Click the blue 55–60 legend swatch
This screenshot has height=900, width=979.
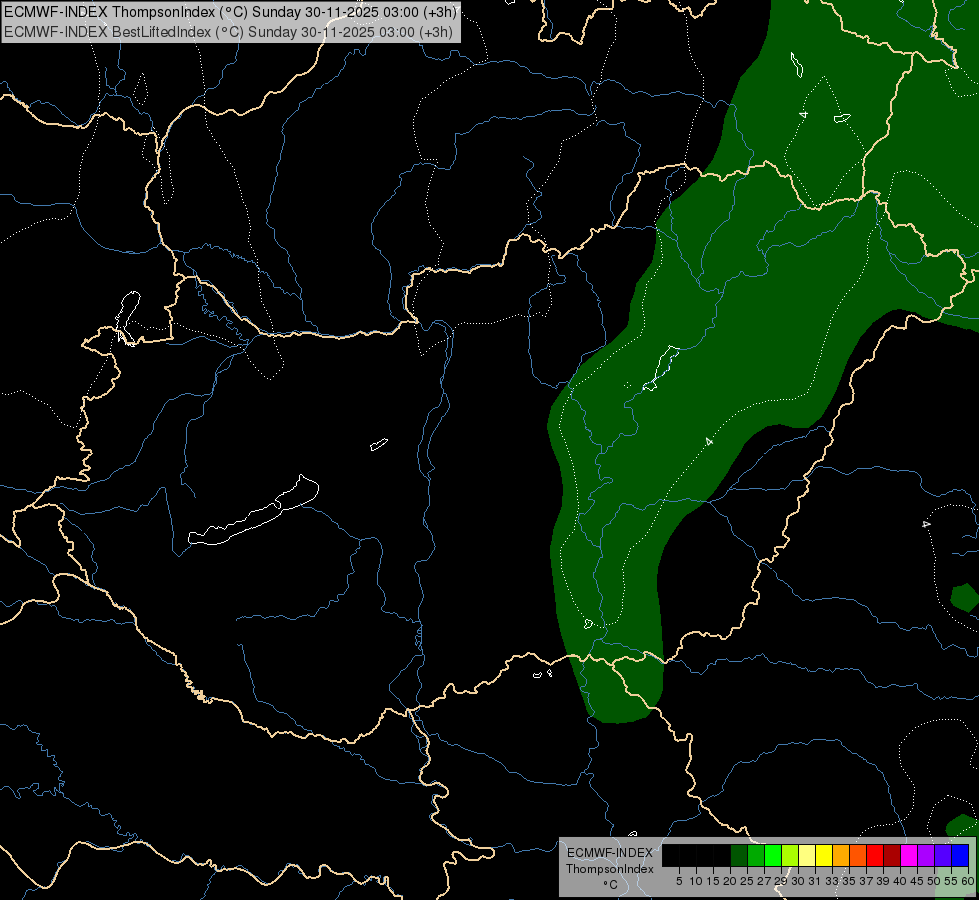(x=960, y=855)
